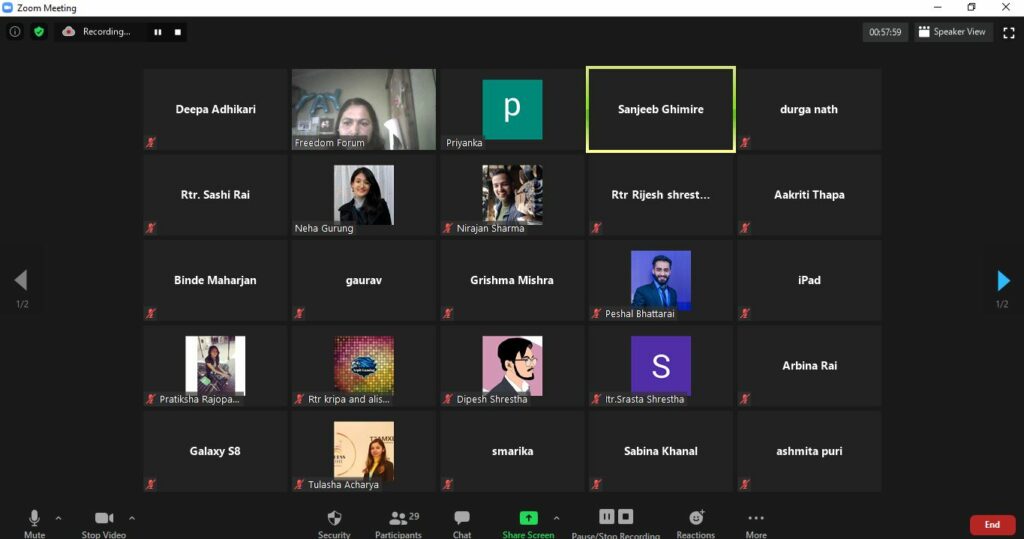Click the green Share Screen icon
Image resolution: width=1024 pixels, height=539 pixels.
(x=528, y=518)
